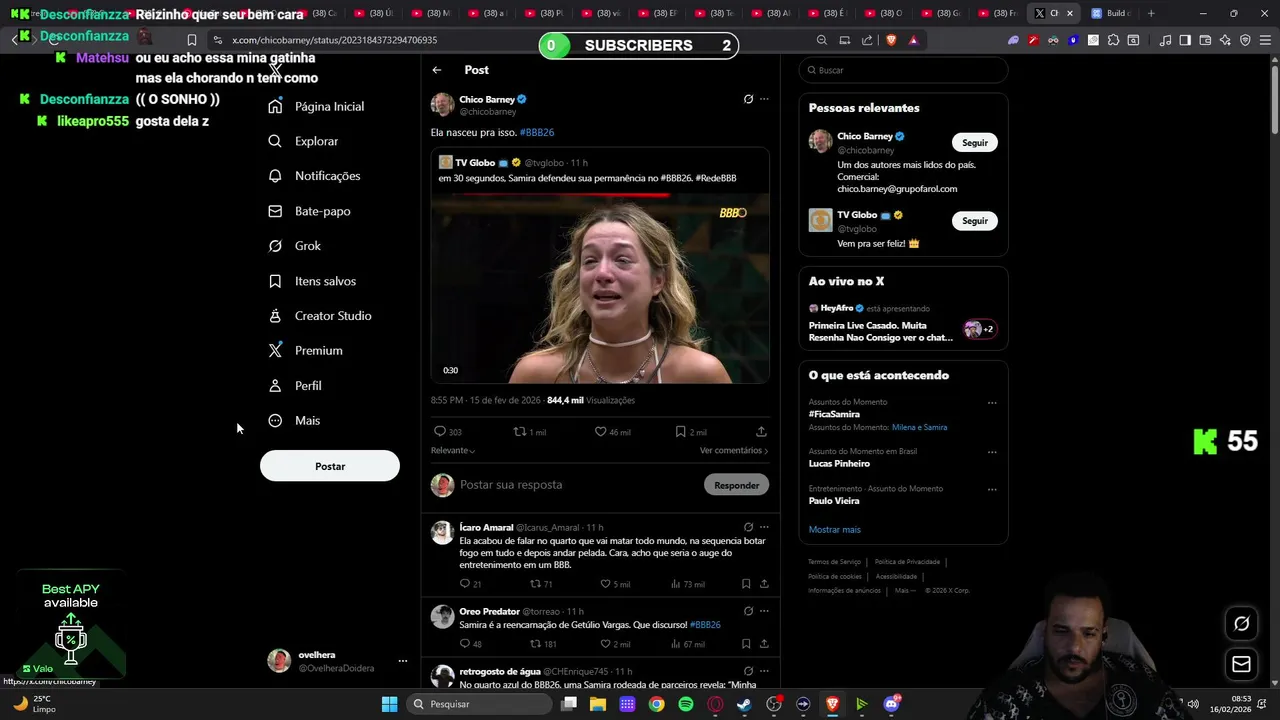Share the main post
The height and width of the screenshot is (720, 1280).
click(x=761, y=432)
